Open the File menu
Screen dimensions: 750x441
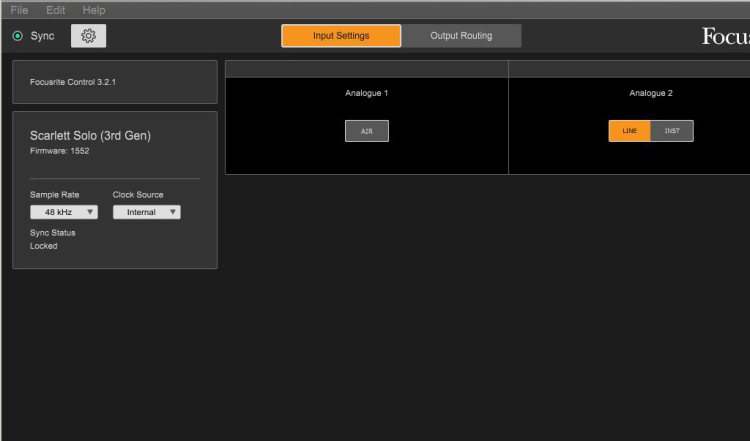[x=19, y=9]
